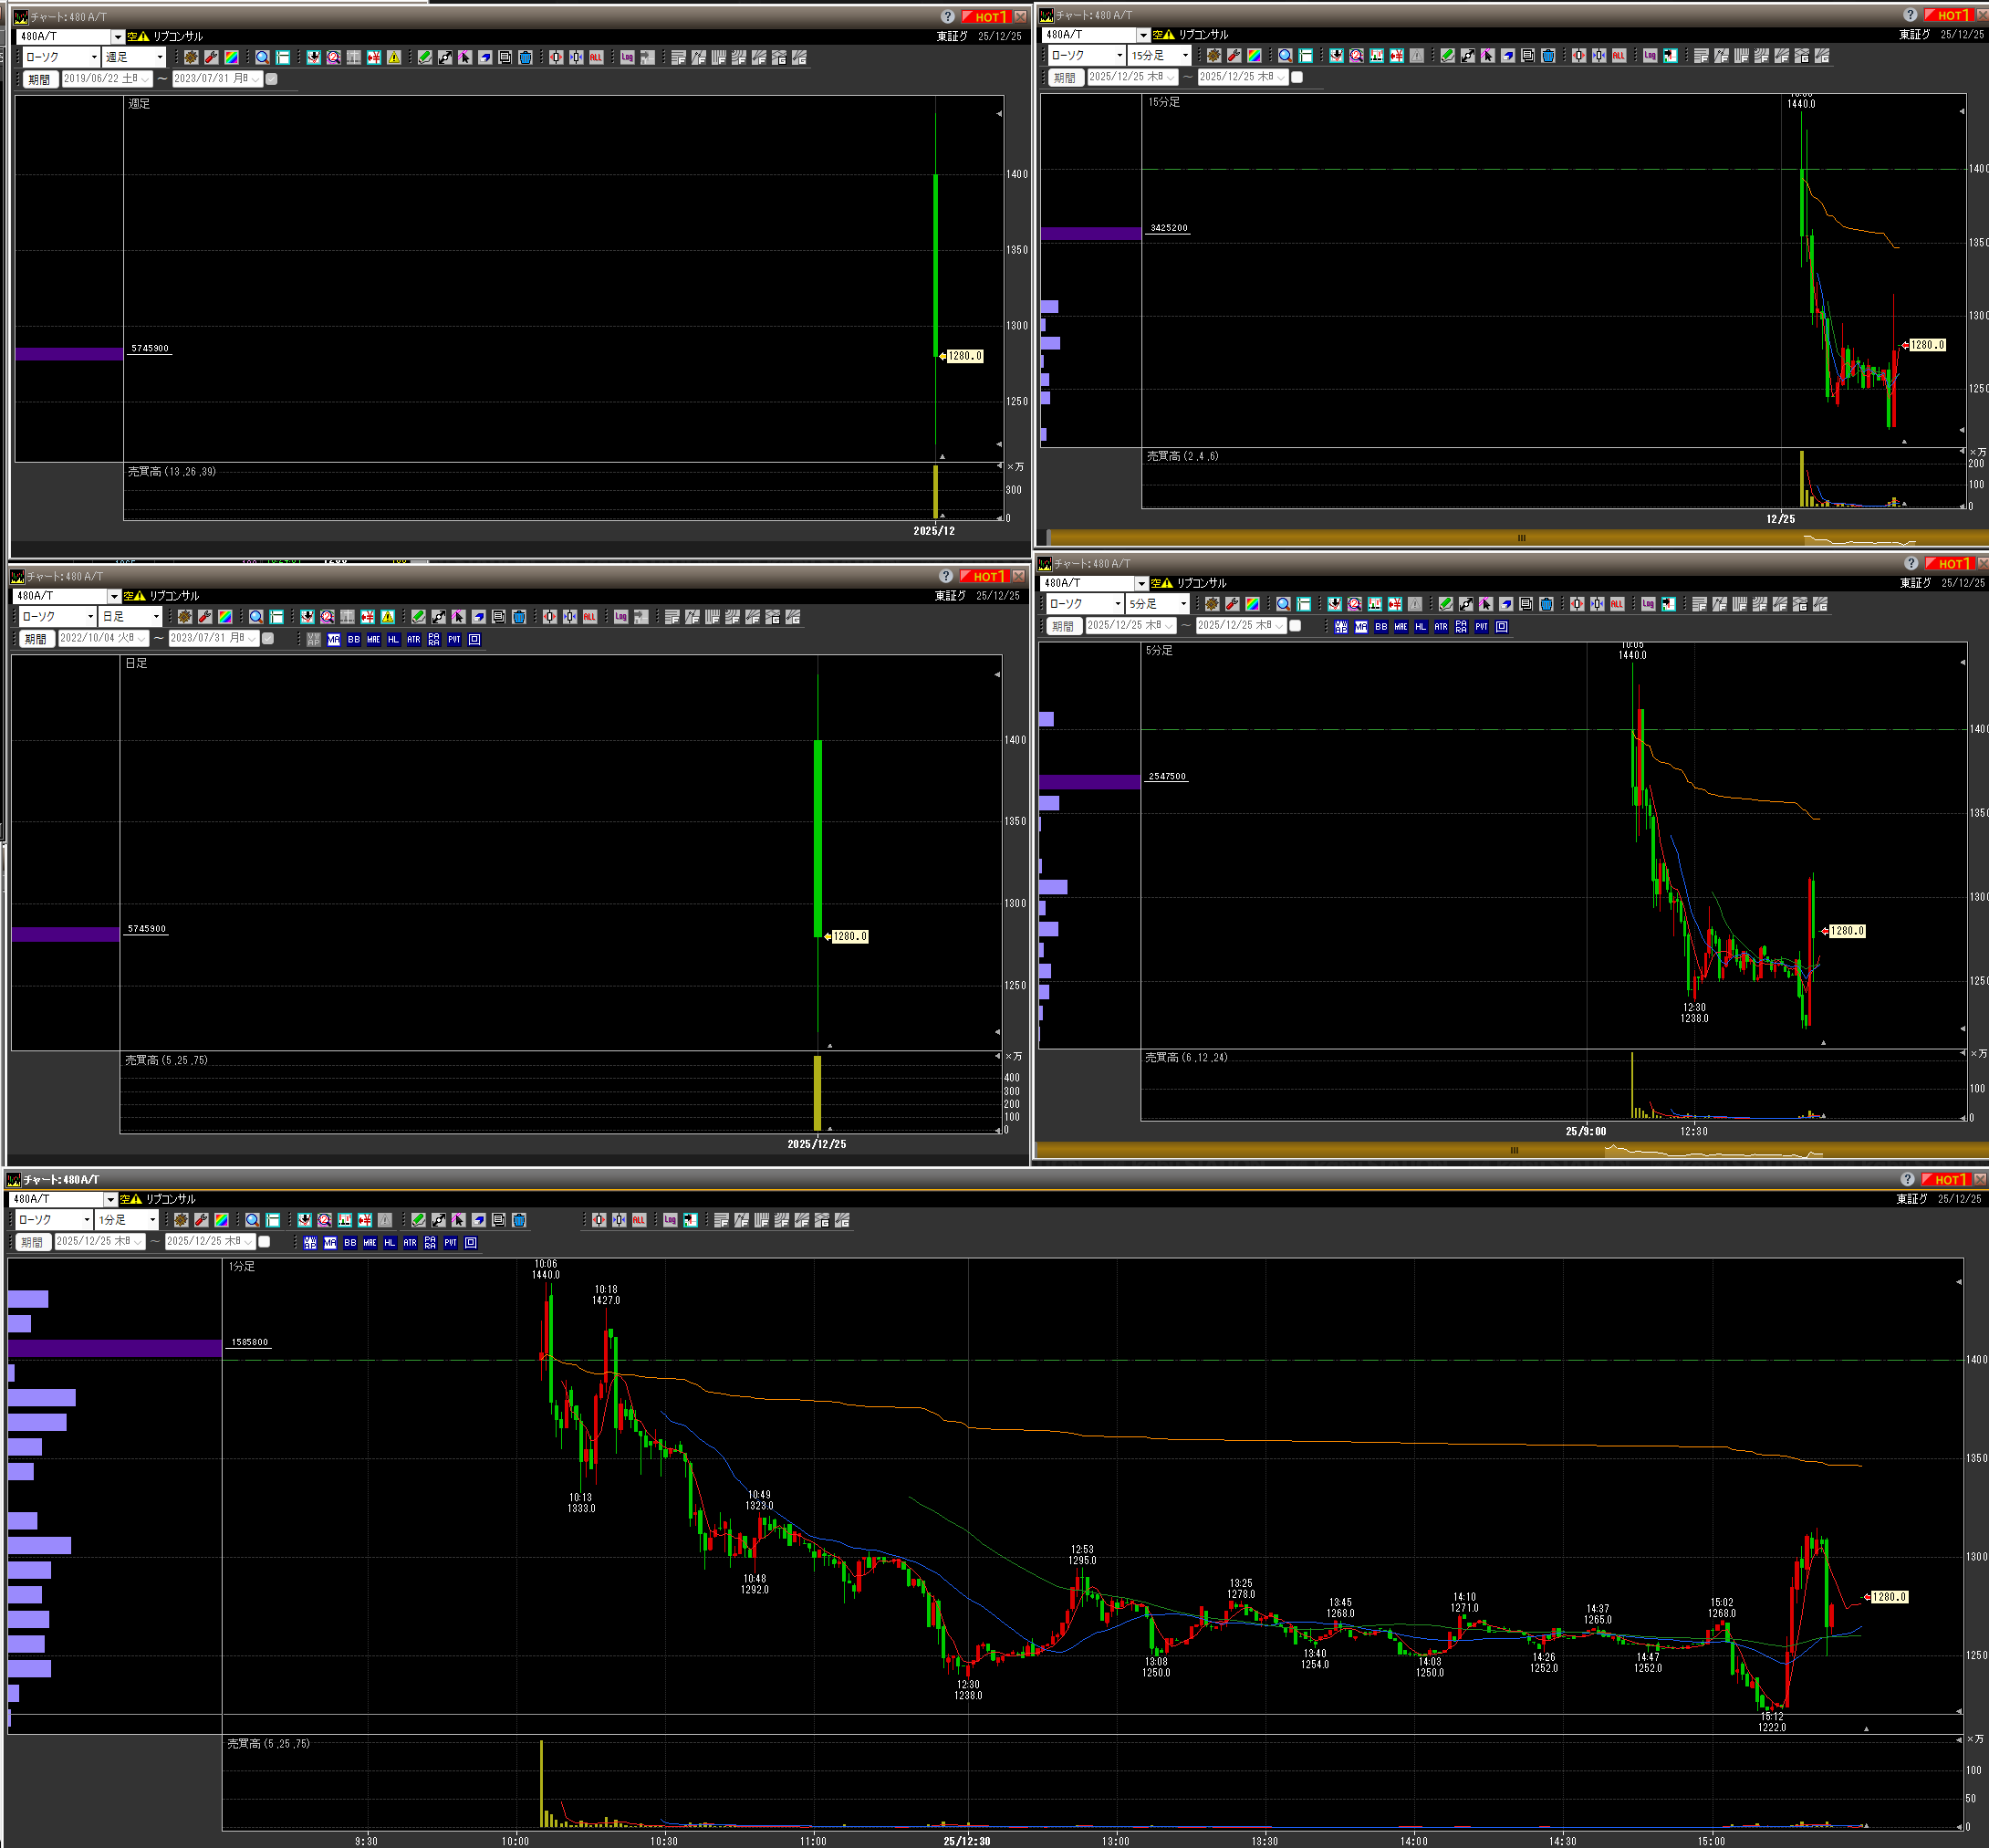
Task: Click the magnifier zoom icon in daily chart toolbar
Action: point(256,617)
